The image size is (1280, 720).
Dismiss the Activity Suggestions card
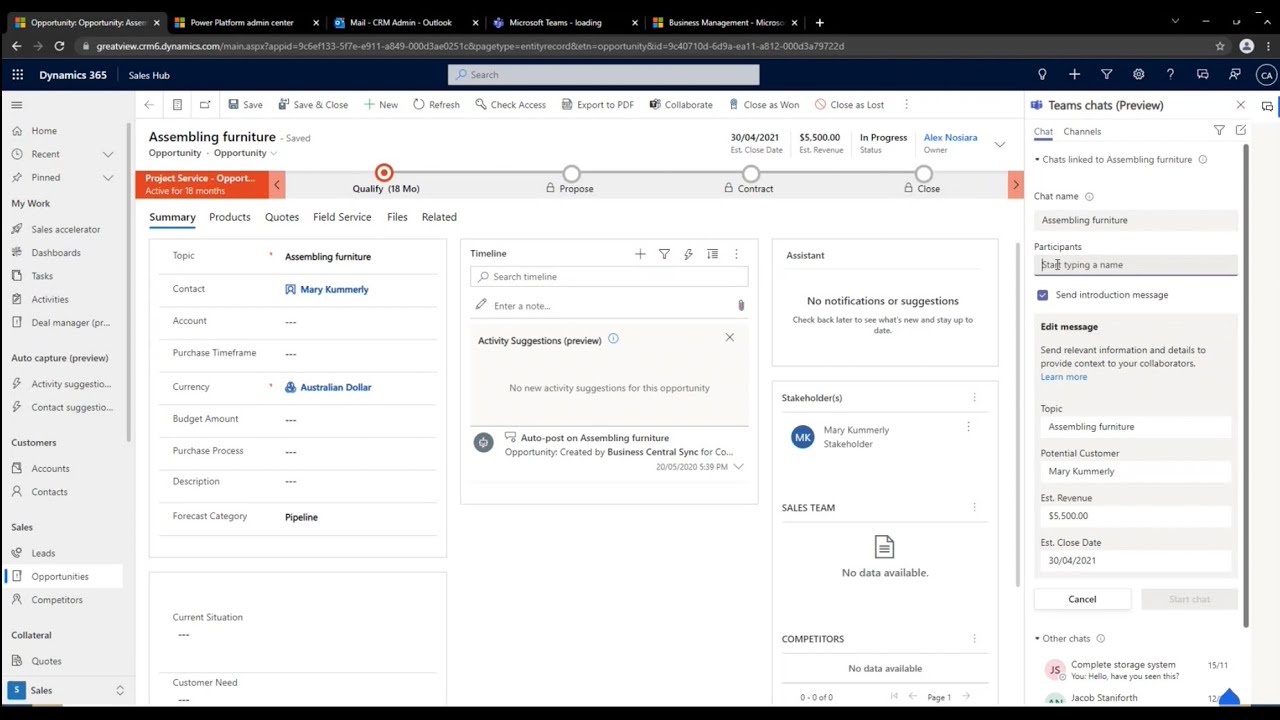tap(729, 338)
